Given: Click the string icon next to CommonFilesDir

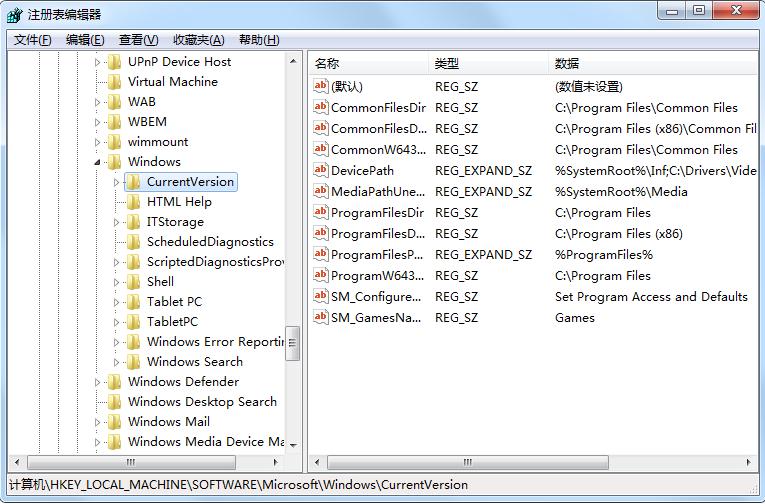Looking at the screenshot, I should tap(321, 107).
